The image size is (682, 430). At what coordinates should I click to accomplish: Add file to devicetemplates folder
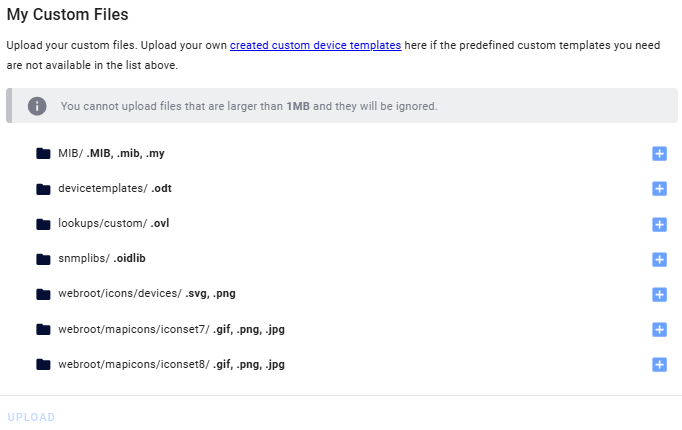[659, 189]
